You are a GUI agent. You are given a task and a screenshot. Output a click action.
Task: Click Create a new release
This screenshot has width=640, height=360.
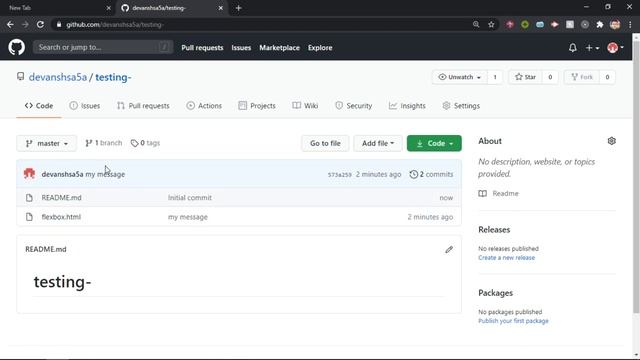507,258
